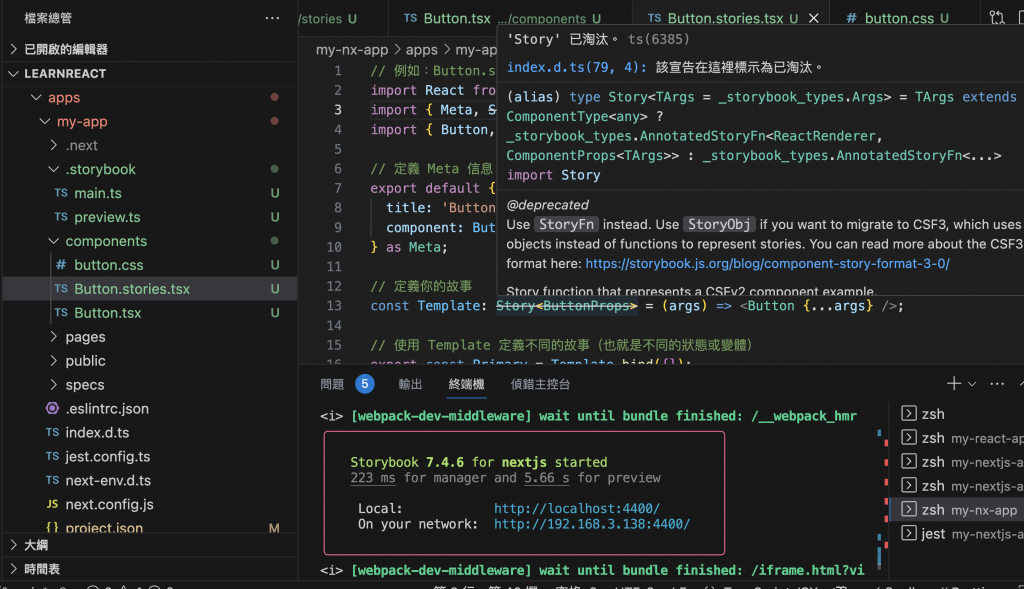Open terminal panel more actions ellipsis
This screenshot has height=589, width=1024.
(997, 384)
